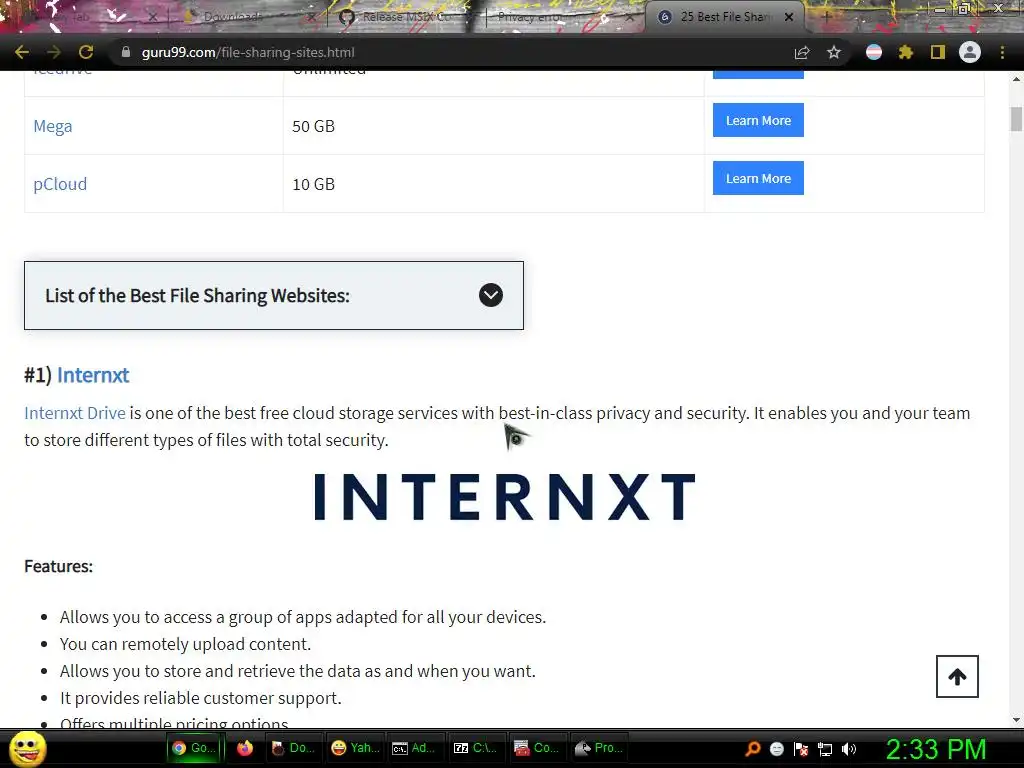1024x768 pixels.
Task: Open the pCloud link in table
Action: click(x=60, y=184)
